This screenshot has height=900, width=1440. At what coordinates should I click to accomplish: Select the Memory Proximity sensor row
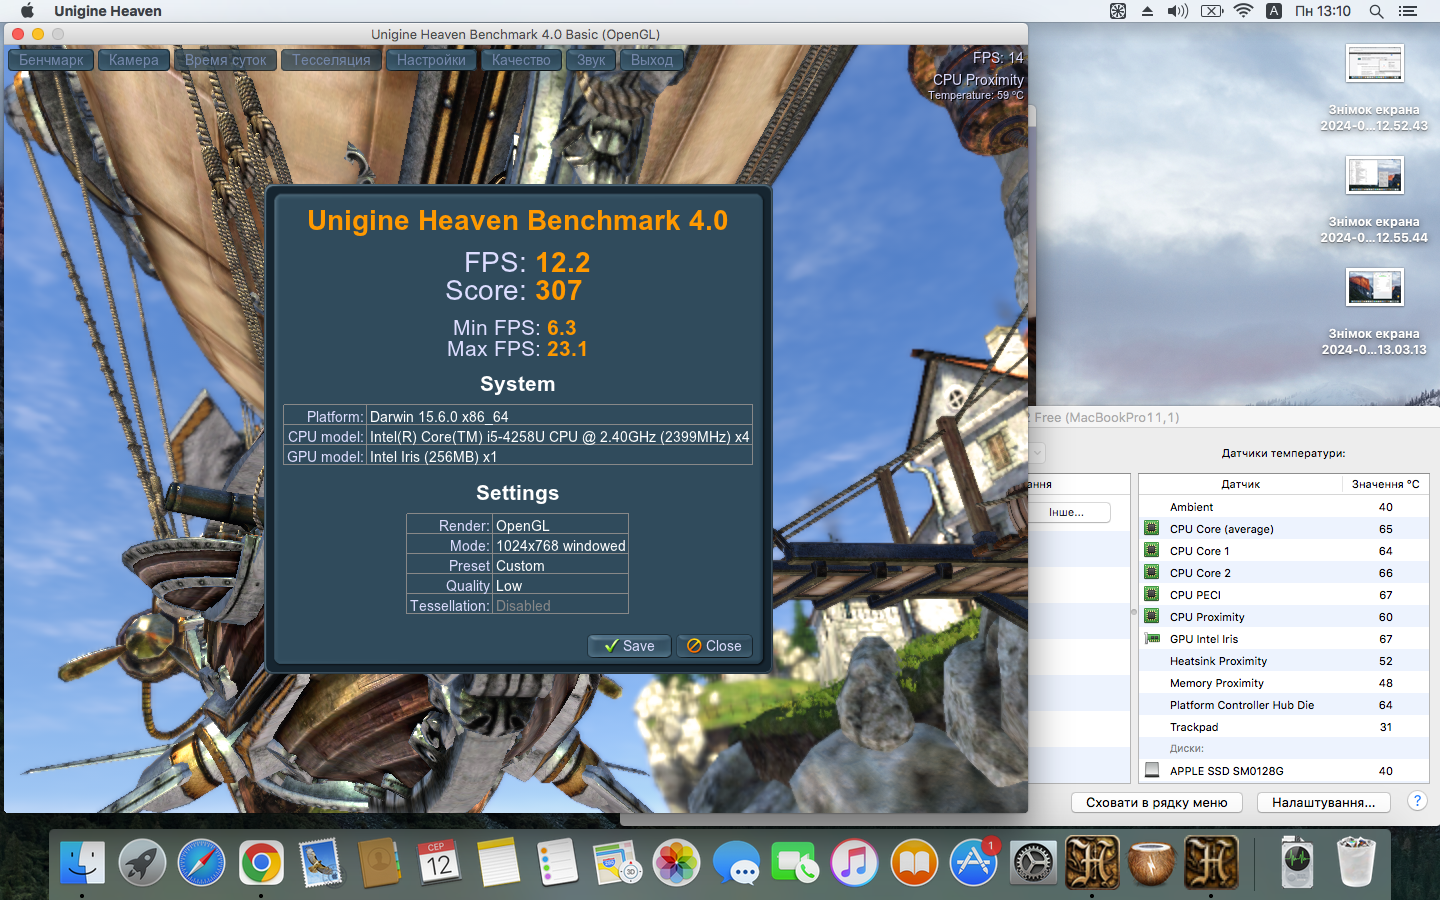(1283, 683)
